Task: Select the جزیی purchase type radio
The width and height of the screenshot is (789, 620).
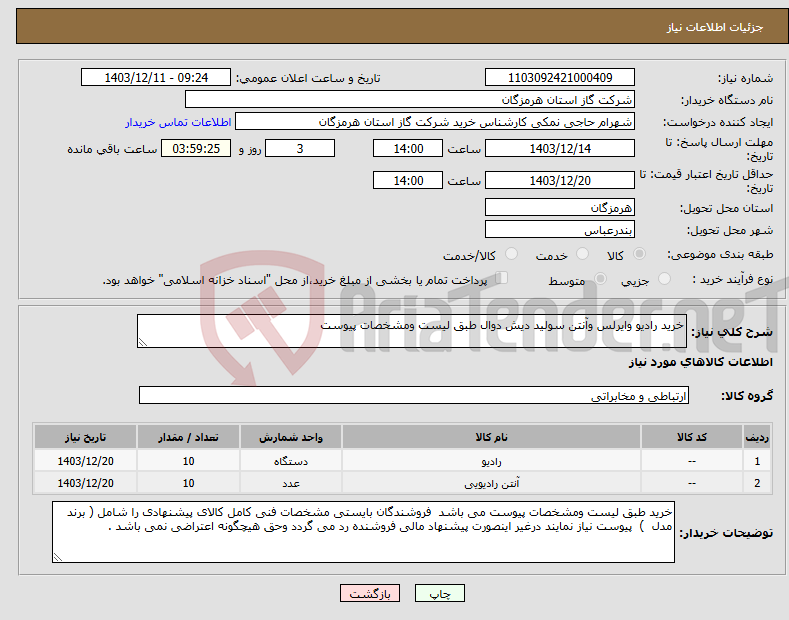Action: click(664, 279)
